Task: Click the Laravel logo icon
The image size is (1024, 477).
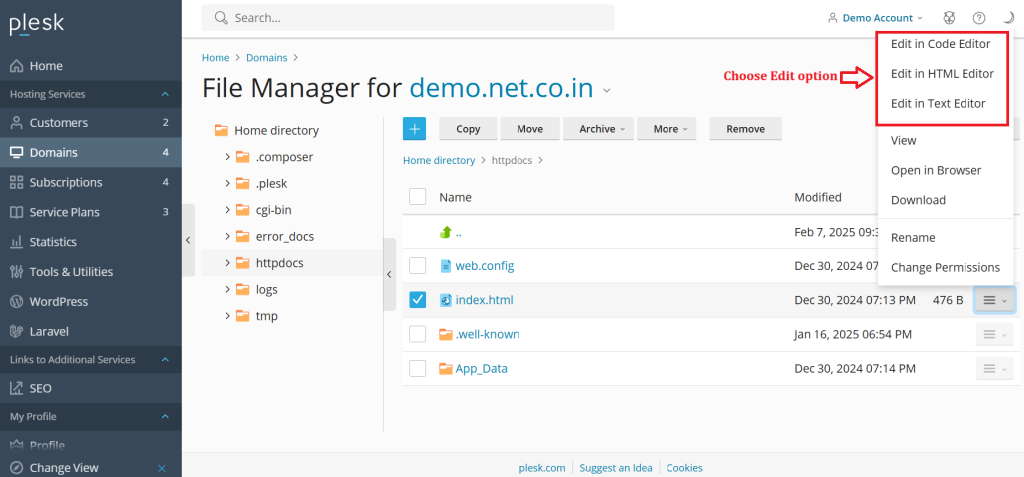Action: click(17, 331)
